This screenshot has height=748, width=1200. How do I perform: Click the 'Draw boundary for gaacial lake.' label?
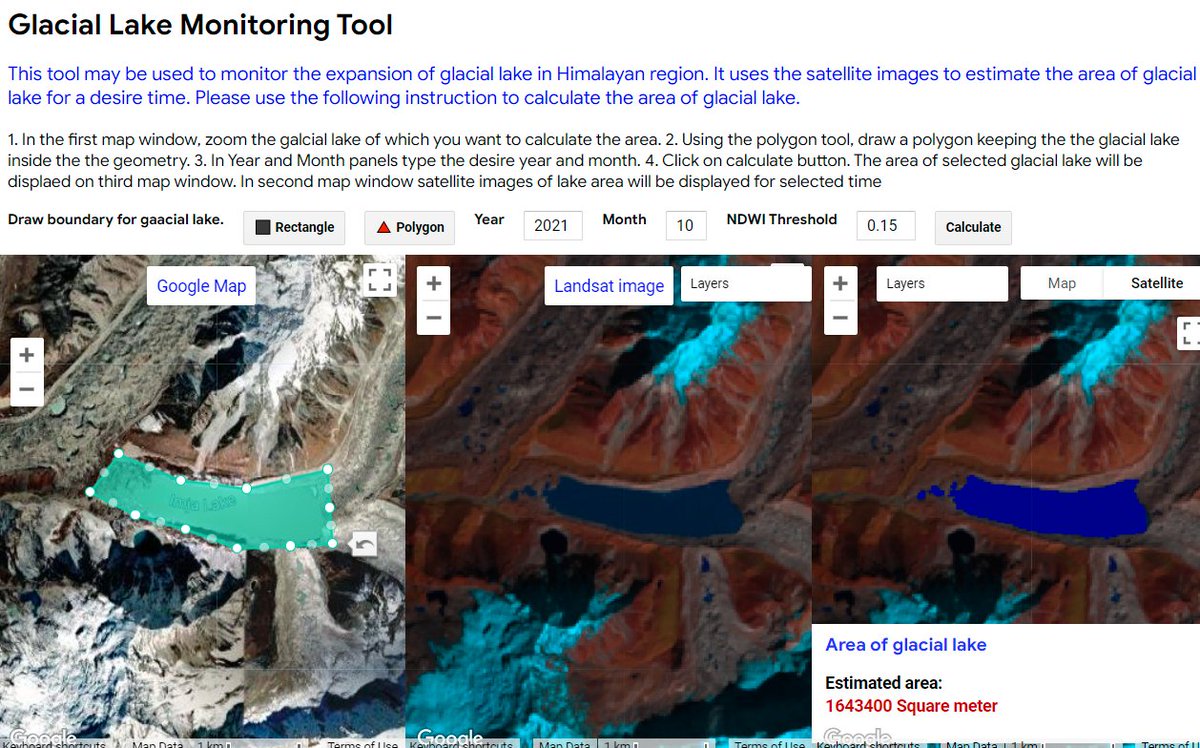point(116,219)
